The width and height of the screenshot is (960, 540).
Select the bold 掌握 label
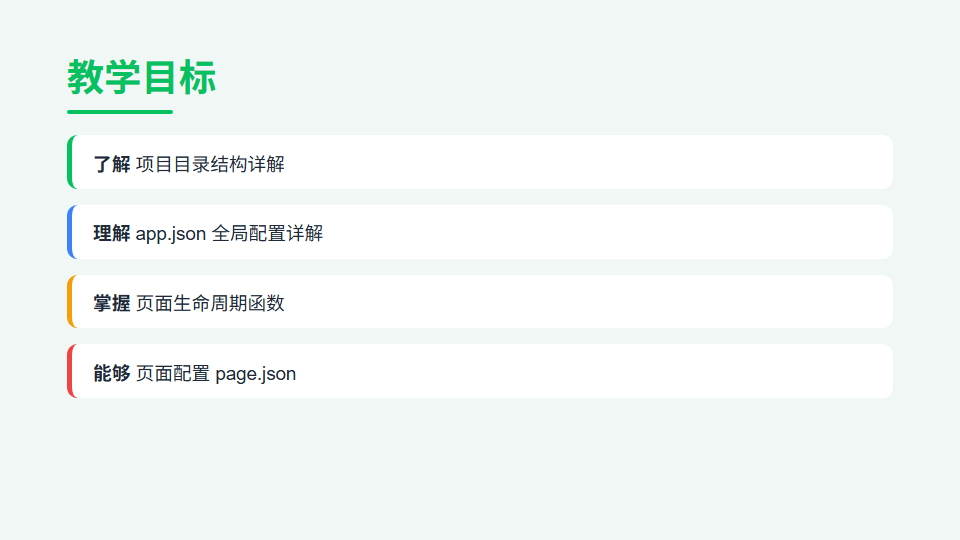[111, 303]
